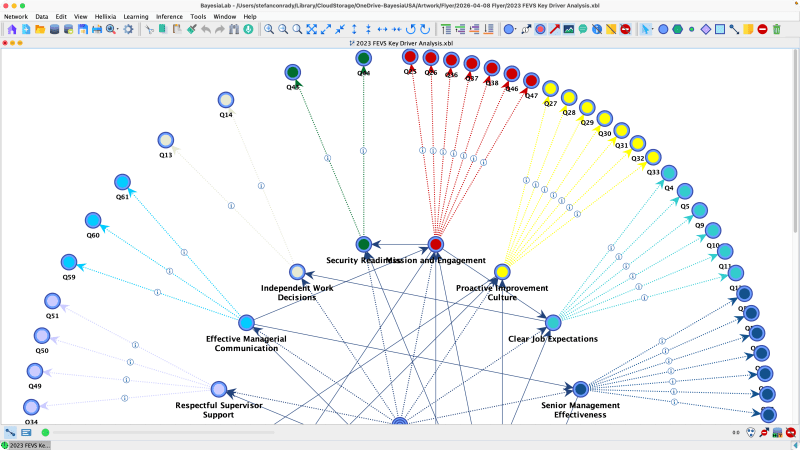Paste from the clipboard icon
Screen dimensions: 800x450
coord(177,30)
